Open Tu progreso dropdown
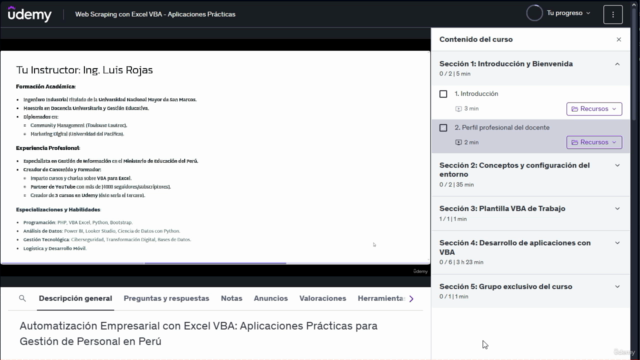Screen dimensions: 640x360 coord(569,13)
